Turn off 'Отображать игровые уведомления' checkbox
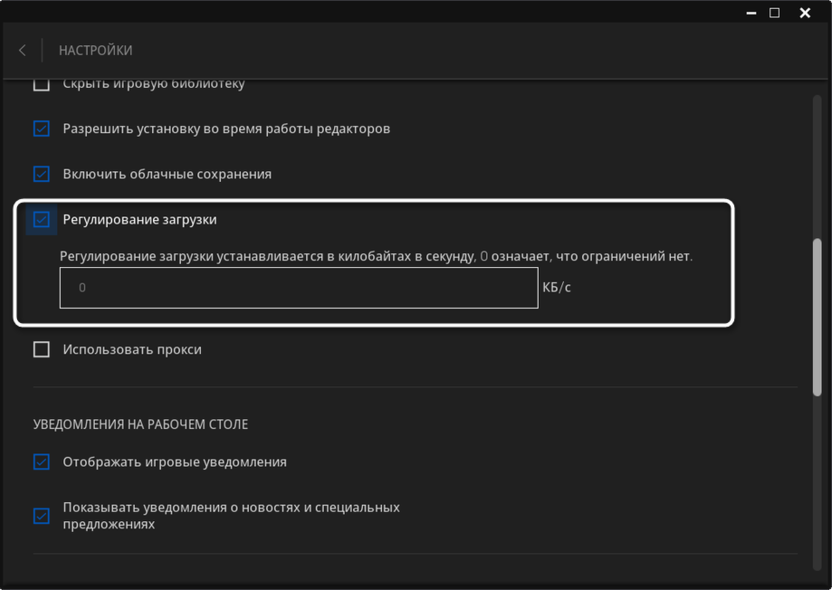This screenshot has height=590, width=832. point(42,462)
